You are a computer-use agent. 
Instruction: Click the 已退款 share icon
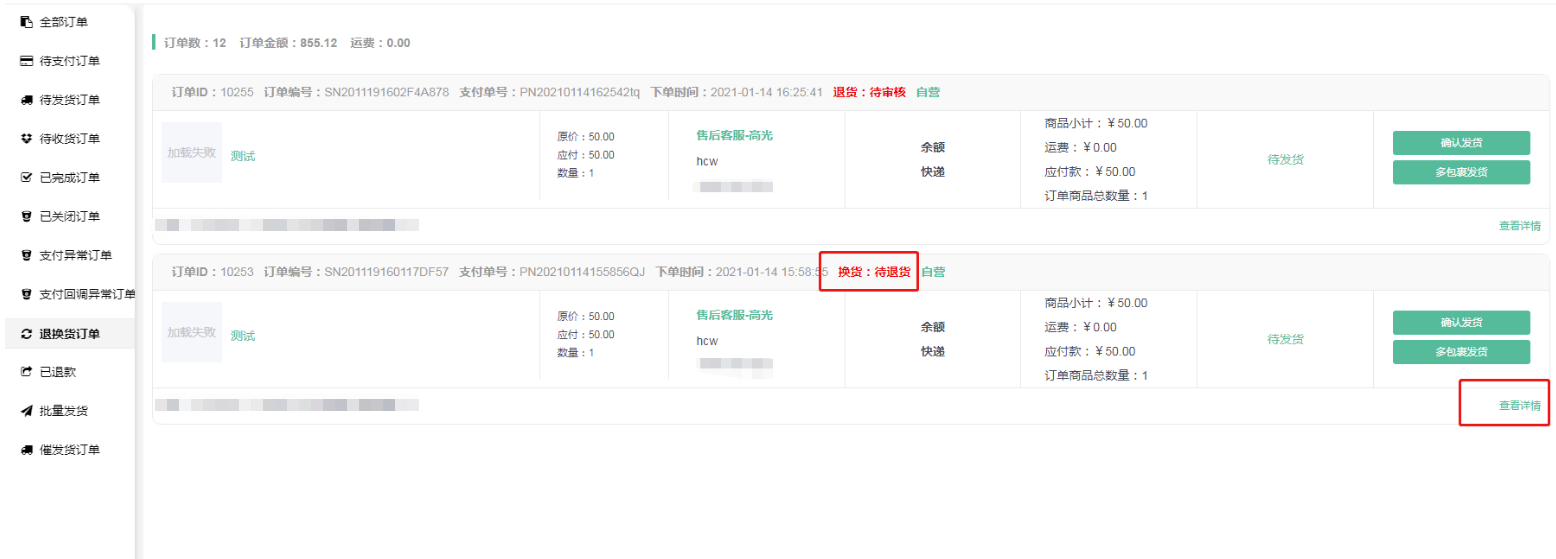(x=27, y=372)
